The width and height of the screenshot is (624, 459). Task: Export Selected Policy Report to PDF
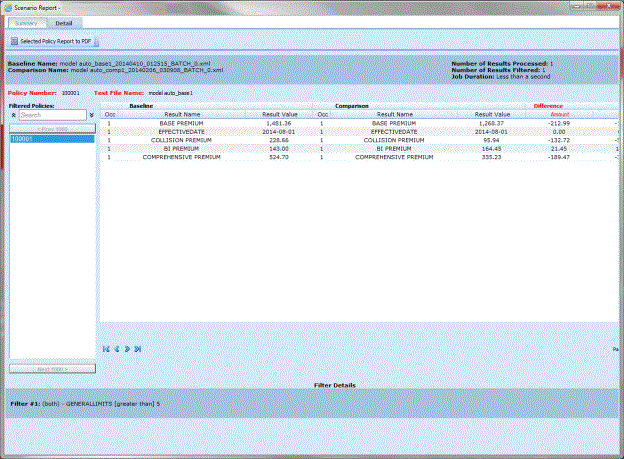[55, 41]
